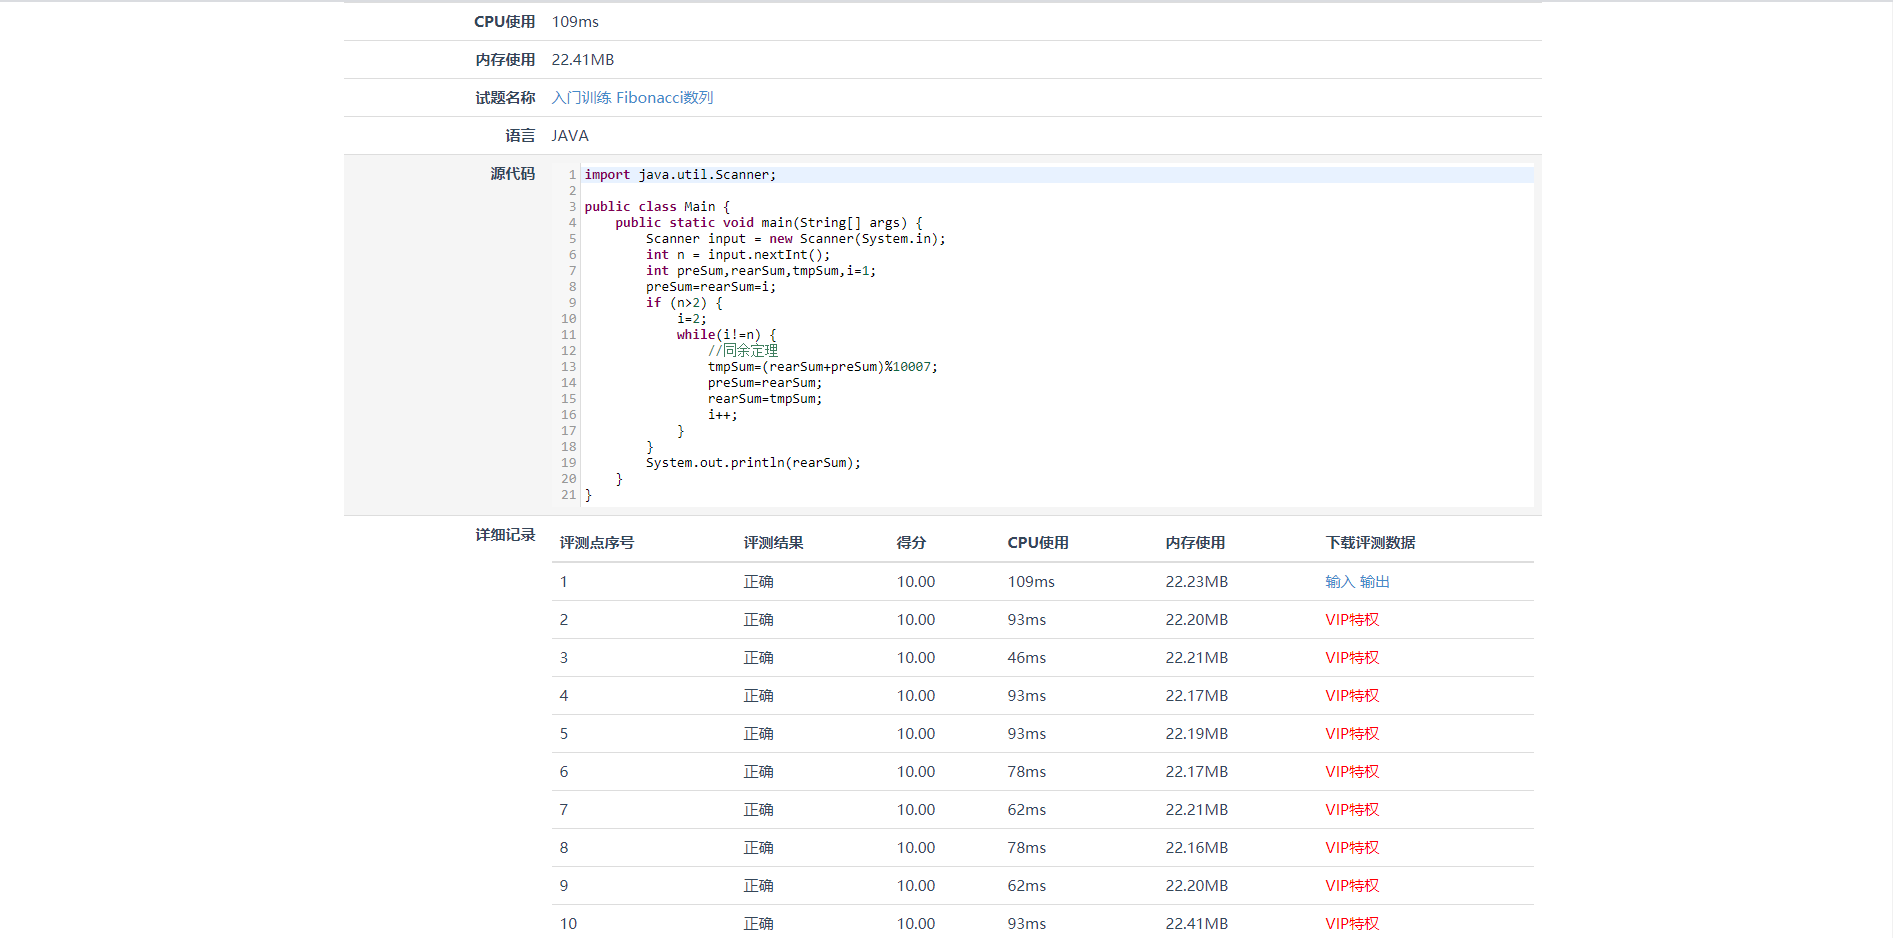Click the 详细记录 label

[505, 535]
